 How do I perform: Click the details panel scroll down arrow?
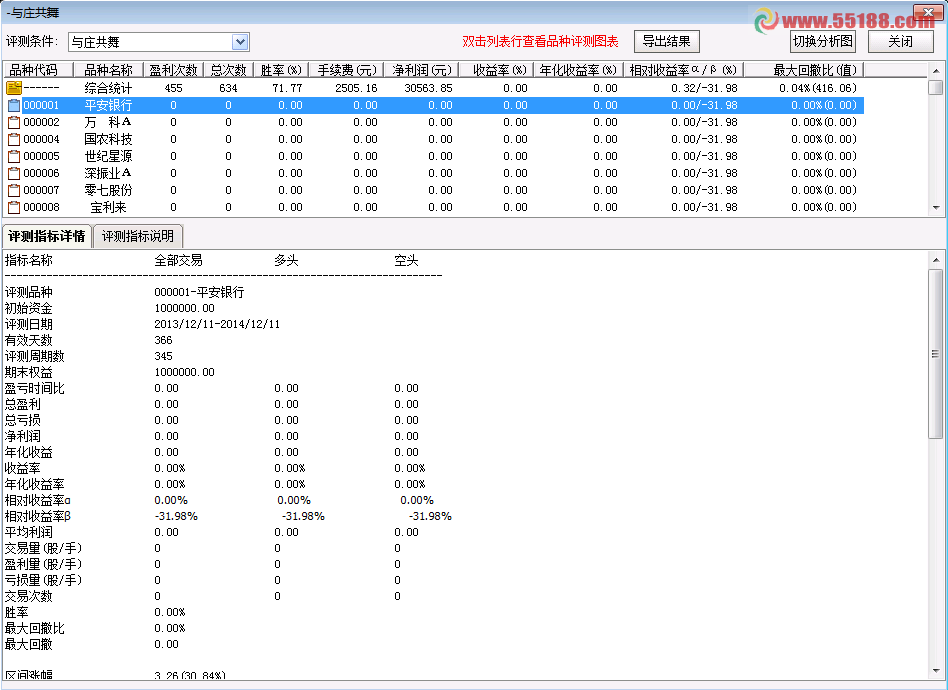click(x=936, y=671)
